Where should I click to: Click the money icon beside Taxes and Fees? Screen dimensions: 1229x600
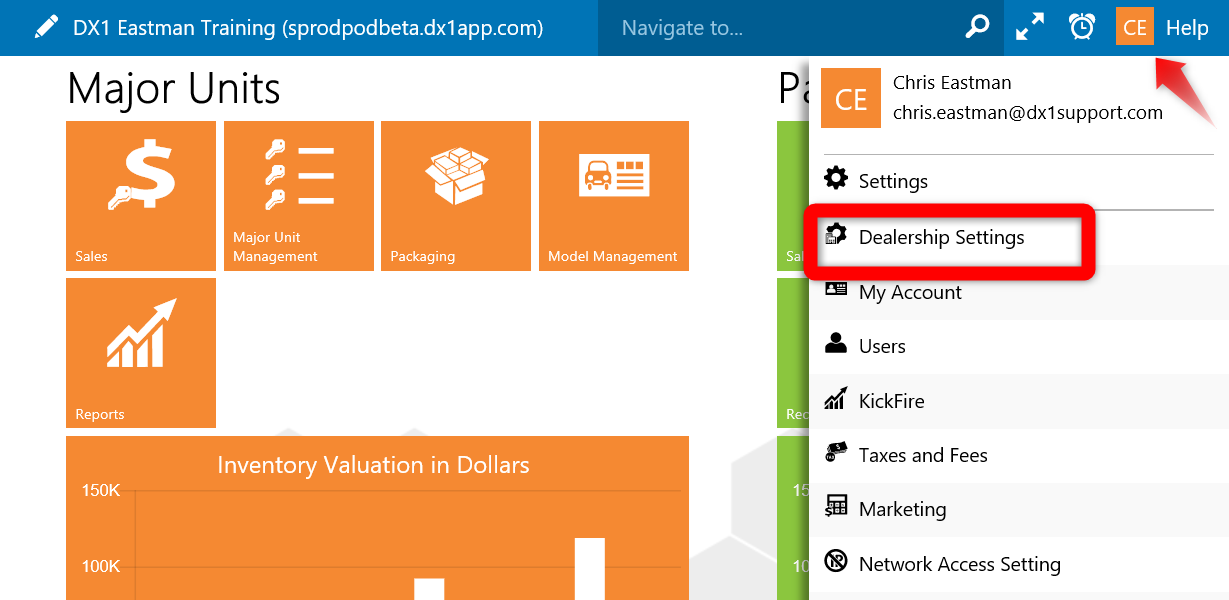tap(835, 453)
